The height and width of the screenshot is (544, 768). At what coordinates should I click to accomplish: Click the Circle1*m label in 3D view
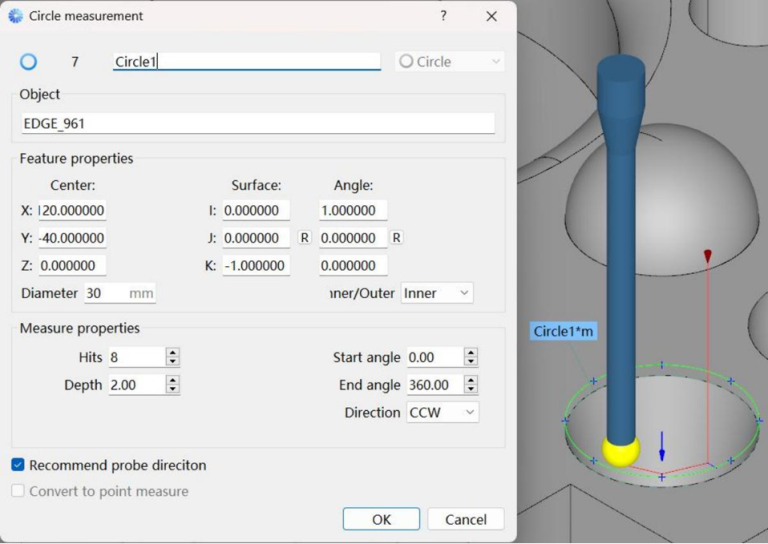[x=563, y=331]
